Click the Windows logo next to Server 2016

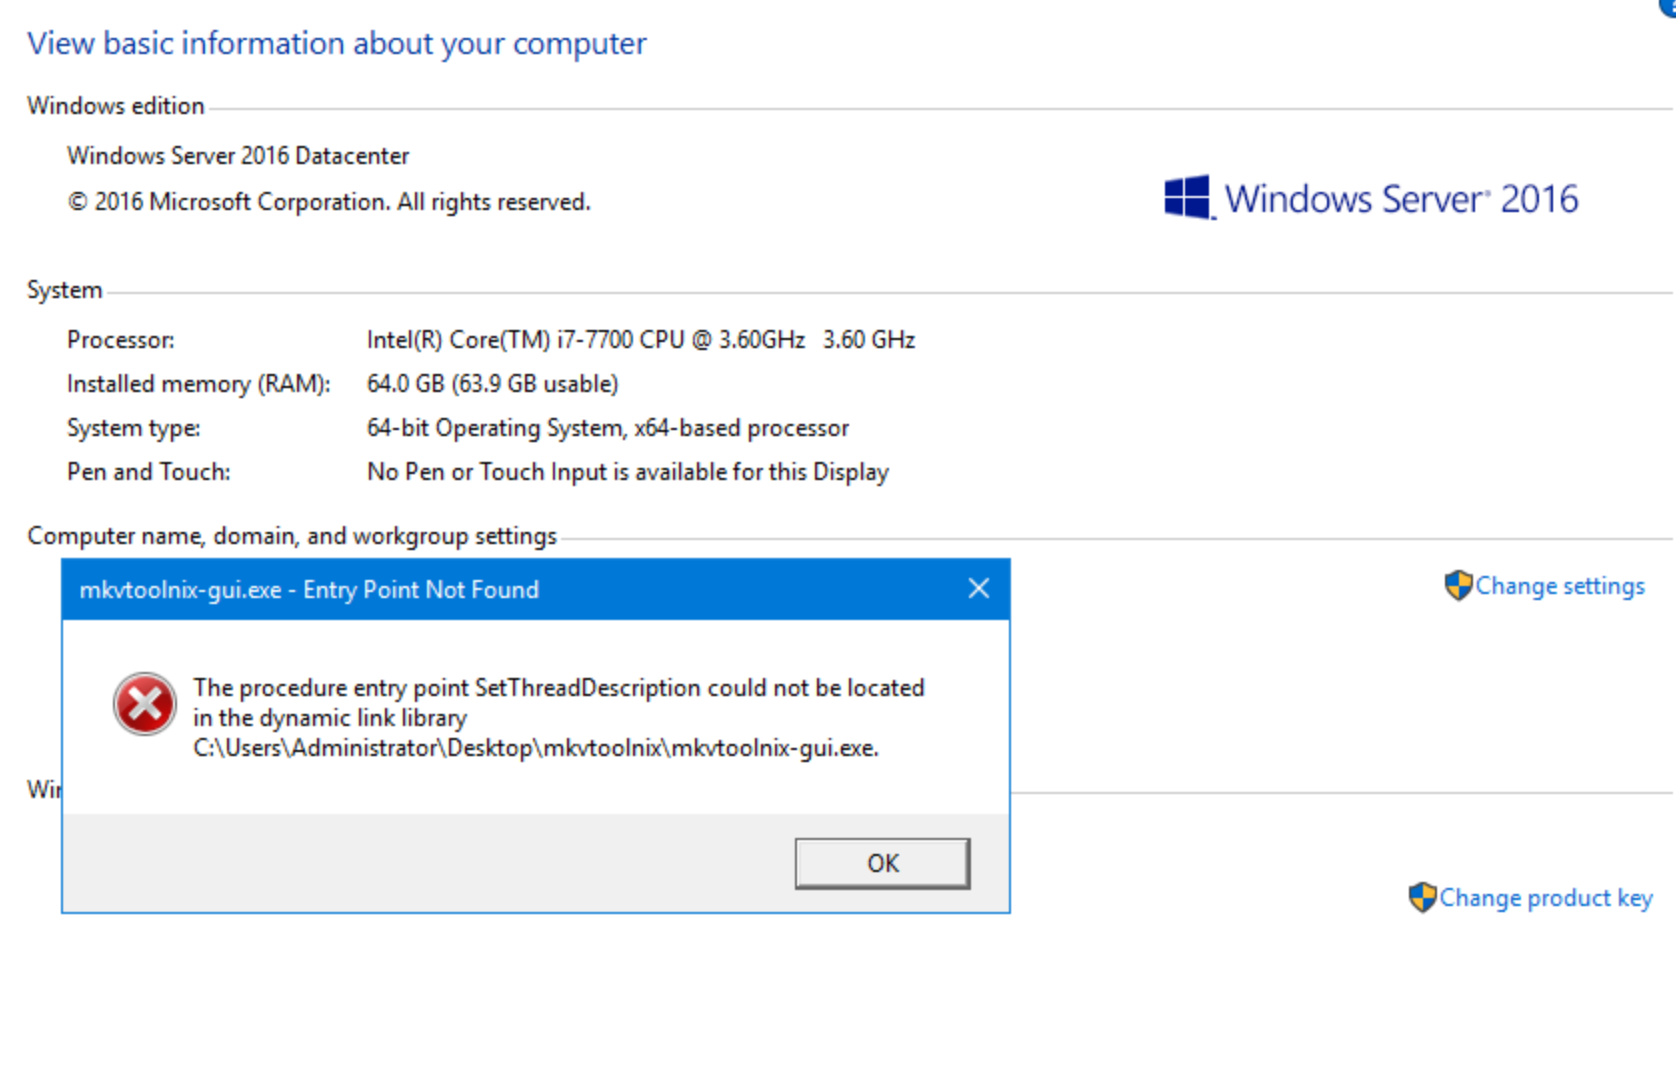click(x=1187, y=198)
